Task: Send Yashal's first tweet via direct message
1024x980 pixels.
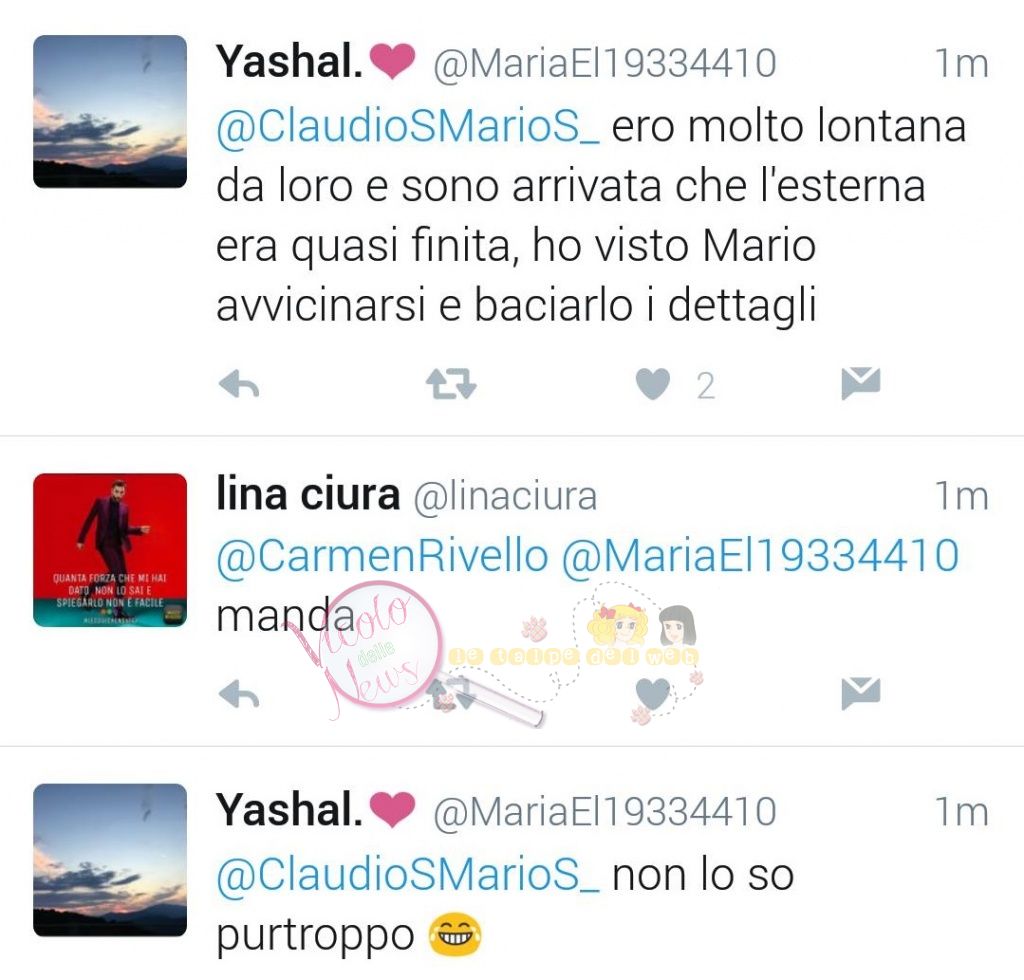Action: (861, 383)
